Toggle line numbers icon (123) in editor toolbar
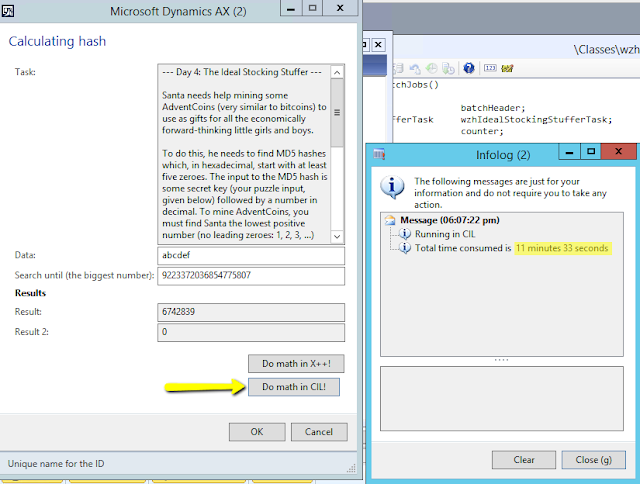 tap(490, 68)
